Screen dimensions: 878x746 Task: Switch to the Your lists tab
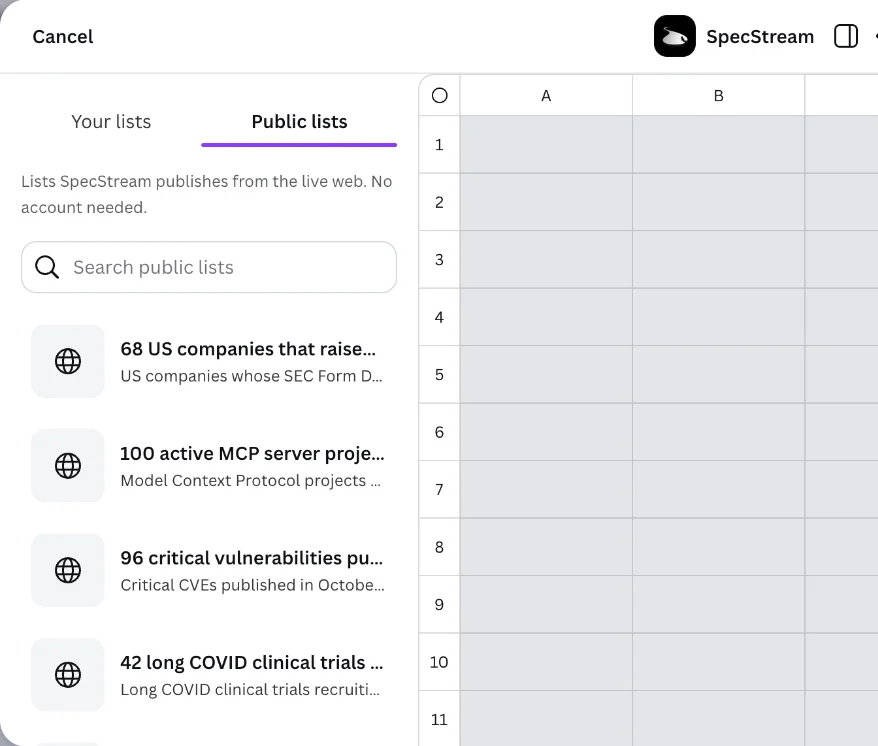coord(111,122)
